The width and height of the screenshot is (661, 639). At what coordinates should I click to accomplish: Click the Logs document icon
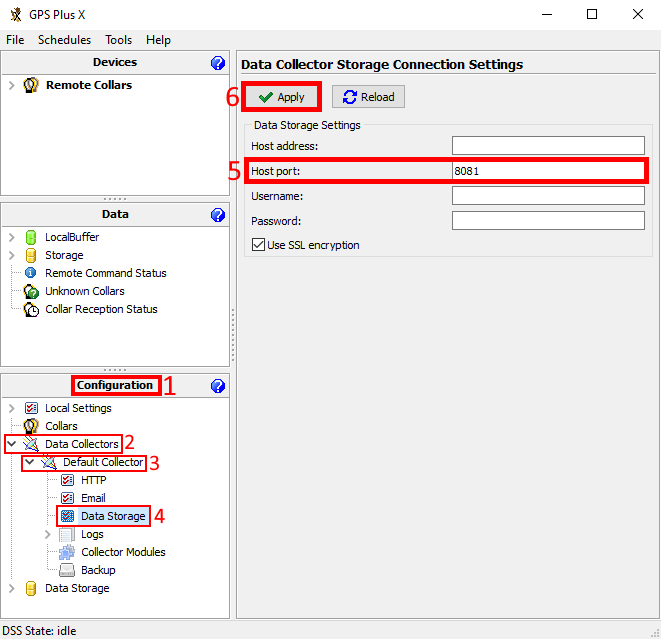point(67,534)
